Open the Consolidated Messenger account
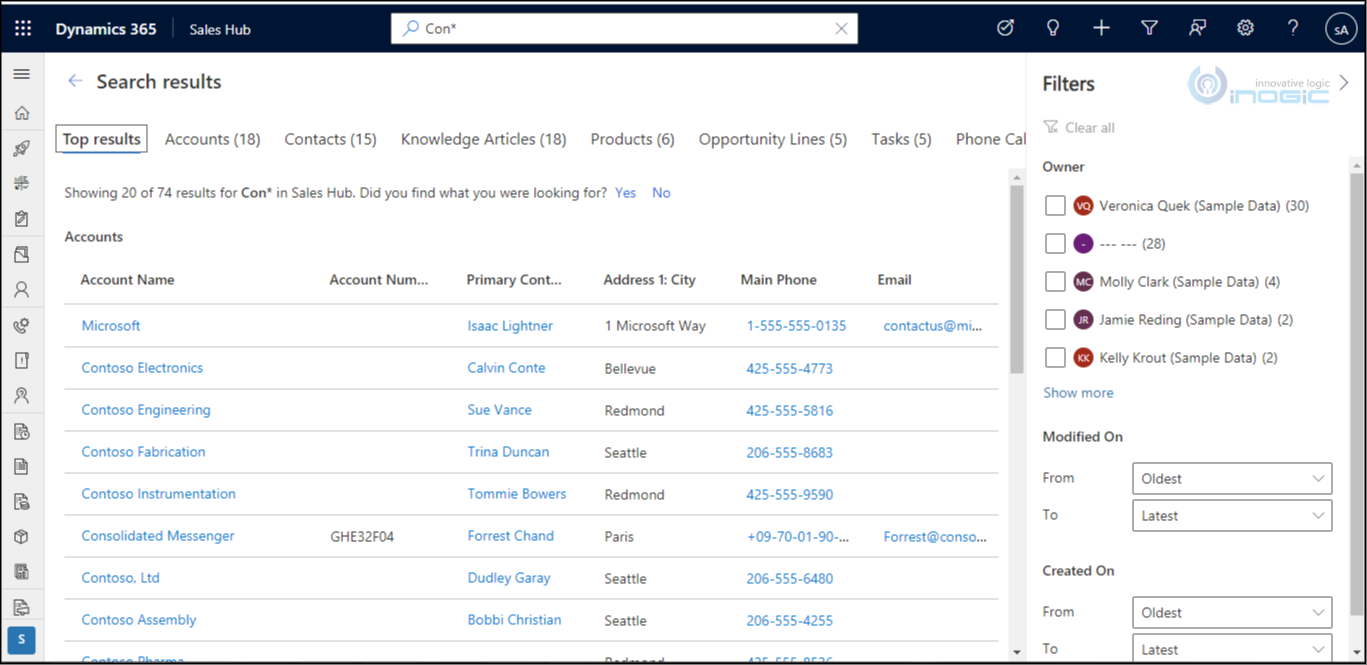The height and width of the screenshot is (665, 1367). (x=158, y=536)
